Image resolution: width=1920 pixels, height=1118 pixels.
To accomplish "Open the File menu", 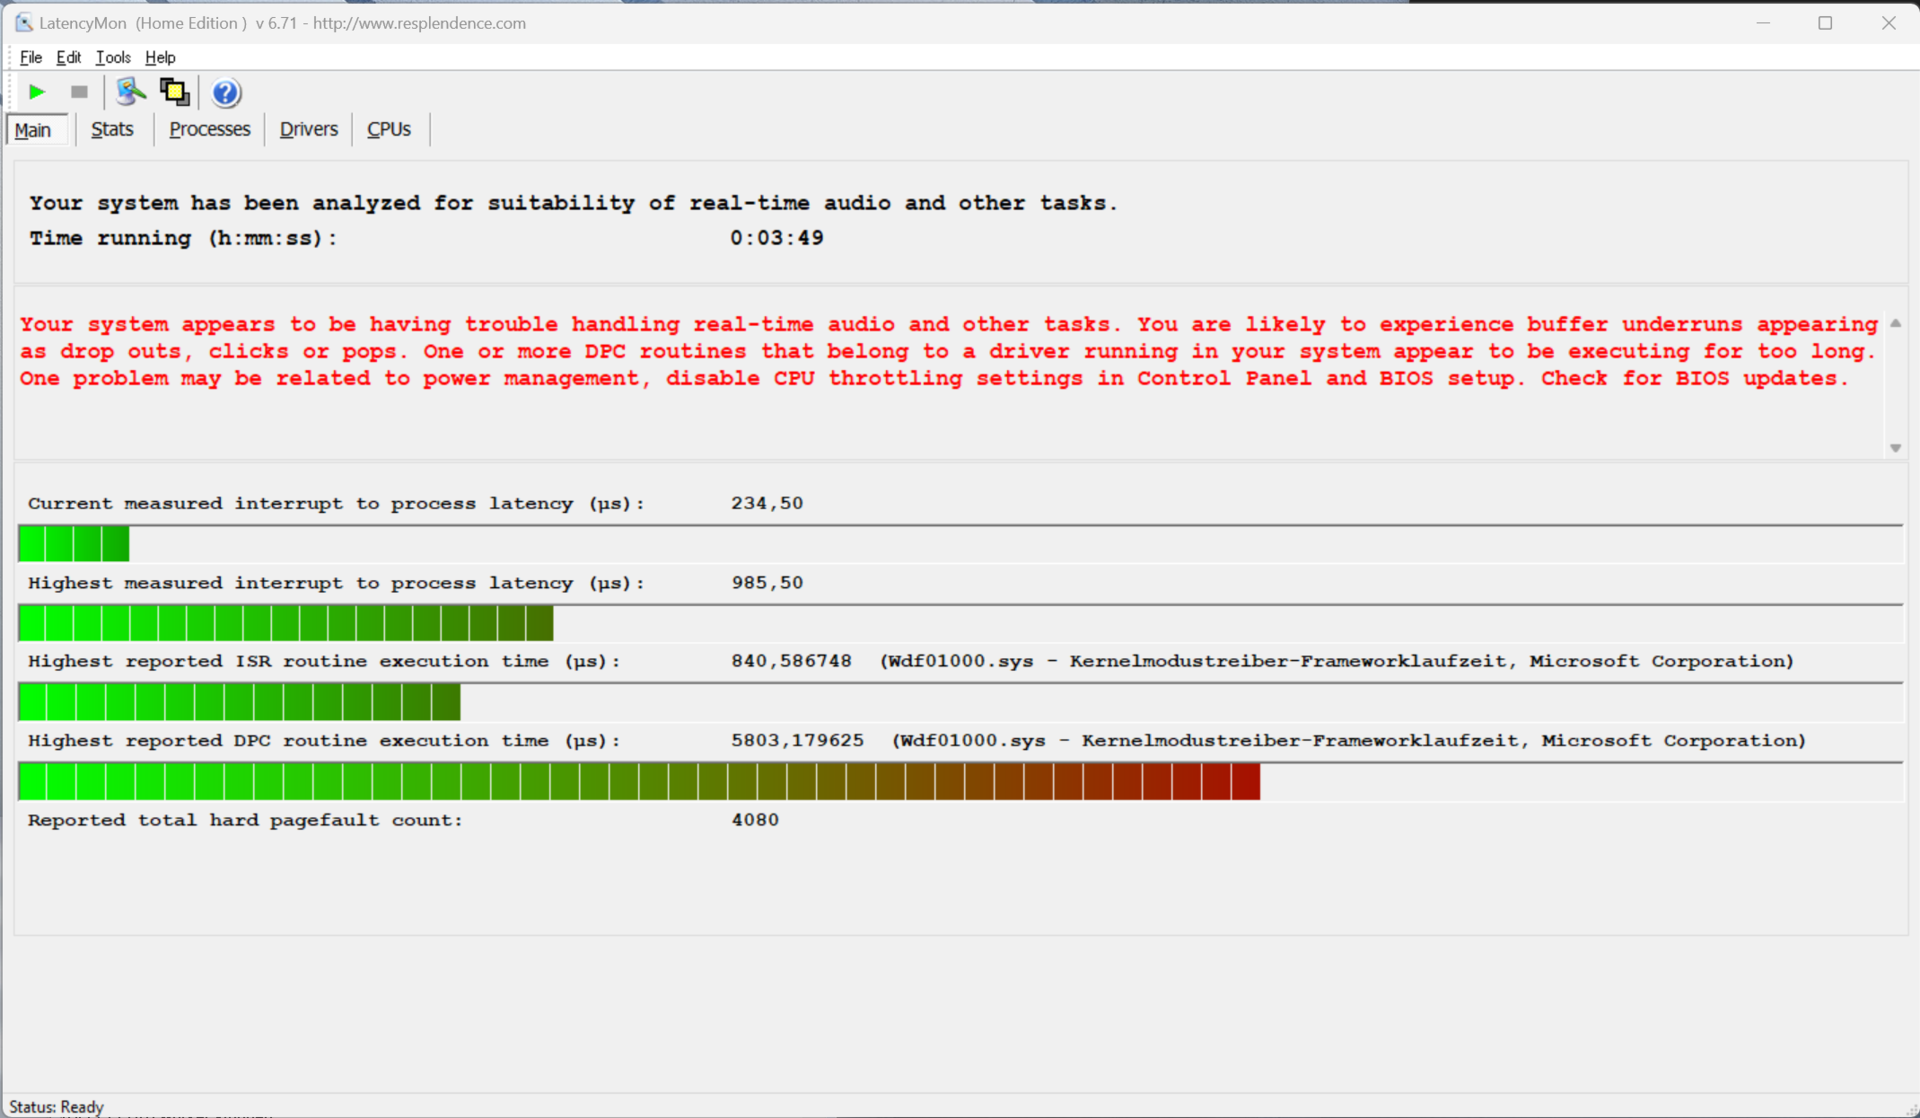I will (x=30, y=57).
